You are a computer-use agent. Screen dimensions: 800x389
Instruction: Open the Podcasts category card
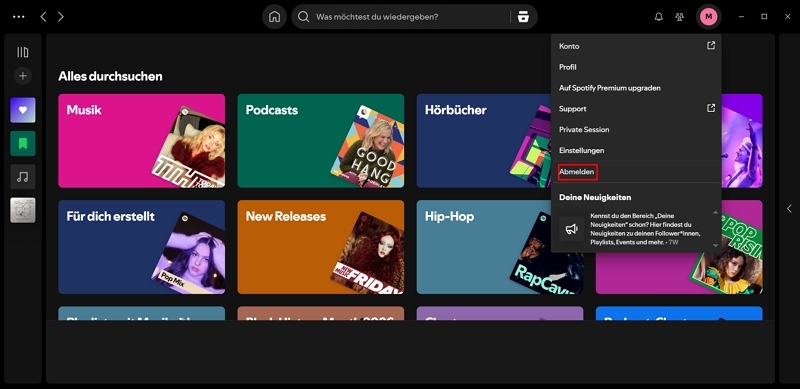[320, 140]
